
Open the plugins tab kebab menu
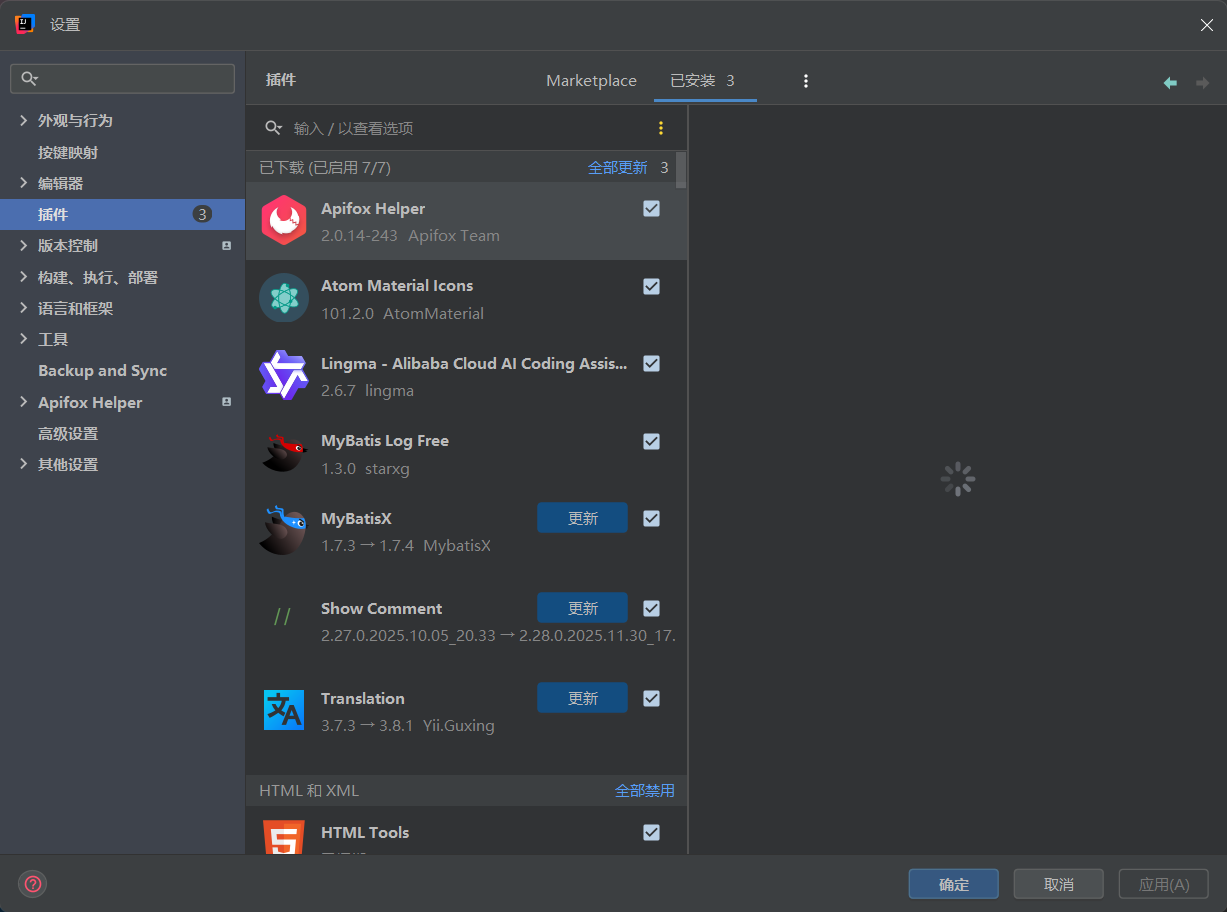pyautogui.click(x=806, y=81)
